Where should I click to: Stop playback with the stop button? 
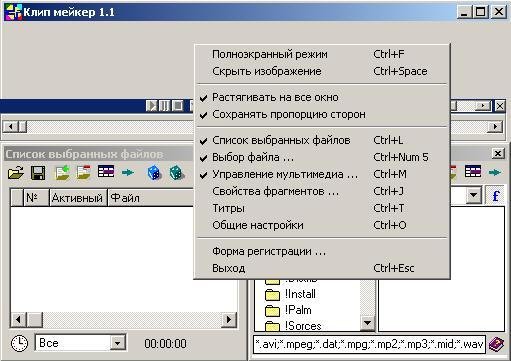click(x=177, y=106)
